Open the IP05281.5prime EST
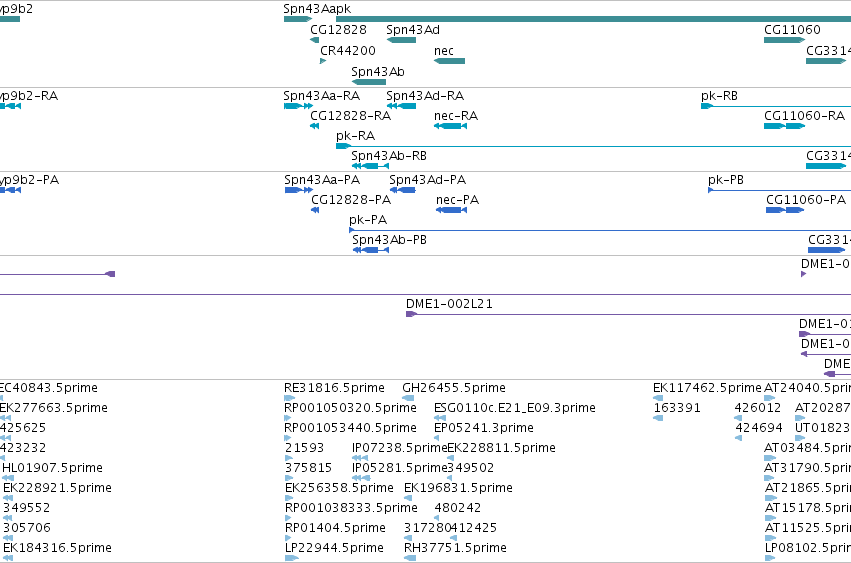 (x=361, y=478)
